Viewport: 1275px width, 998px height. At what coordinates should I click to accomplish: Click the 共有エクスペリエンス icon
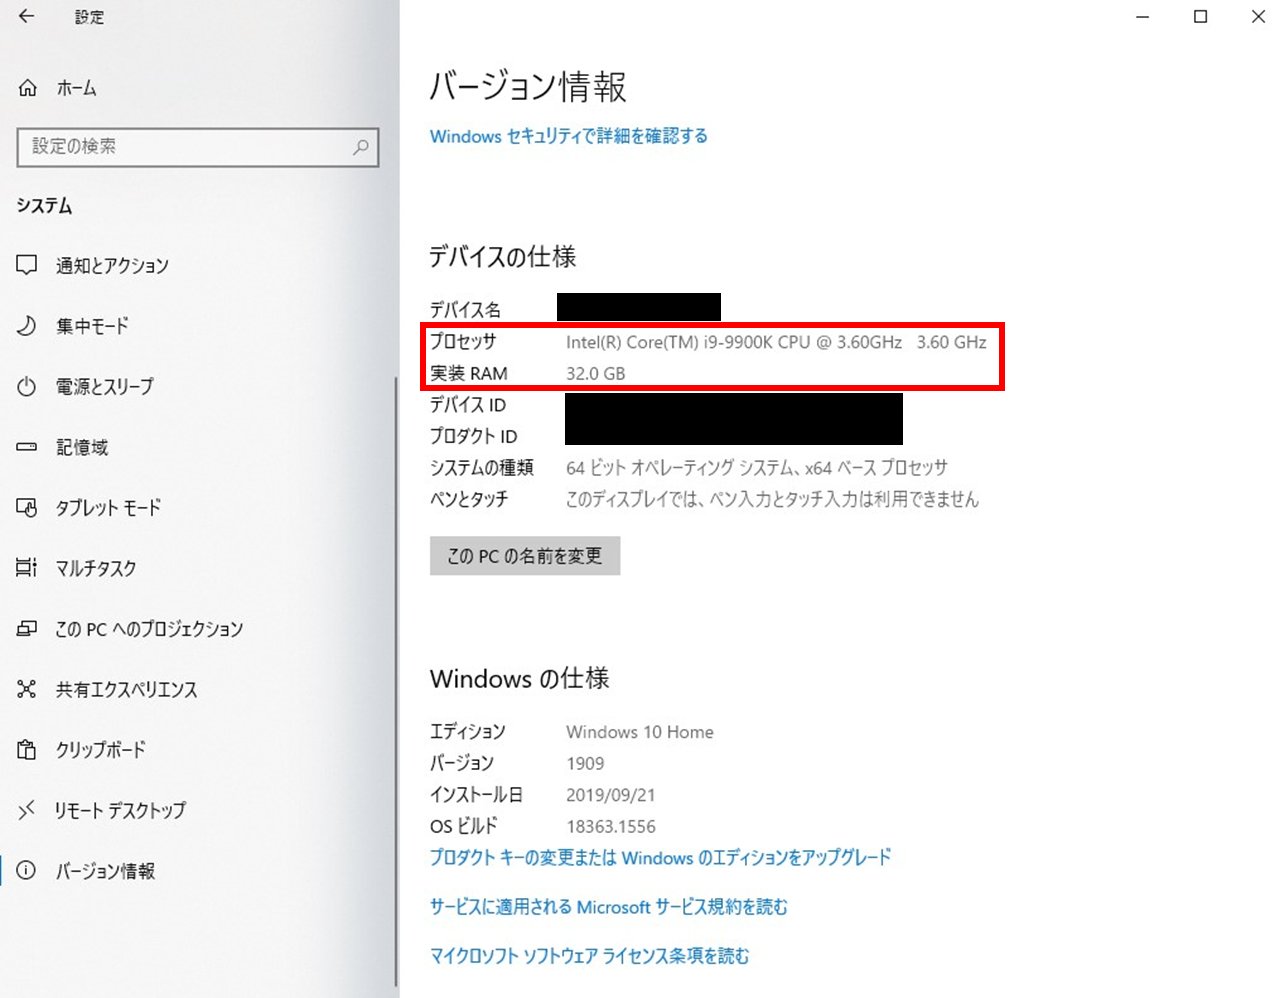[27, 689]
